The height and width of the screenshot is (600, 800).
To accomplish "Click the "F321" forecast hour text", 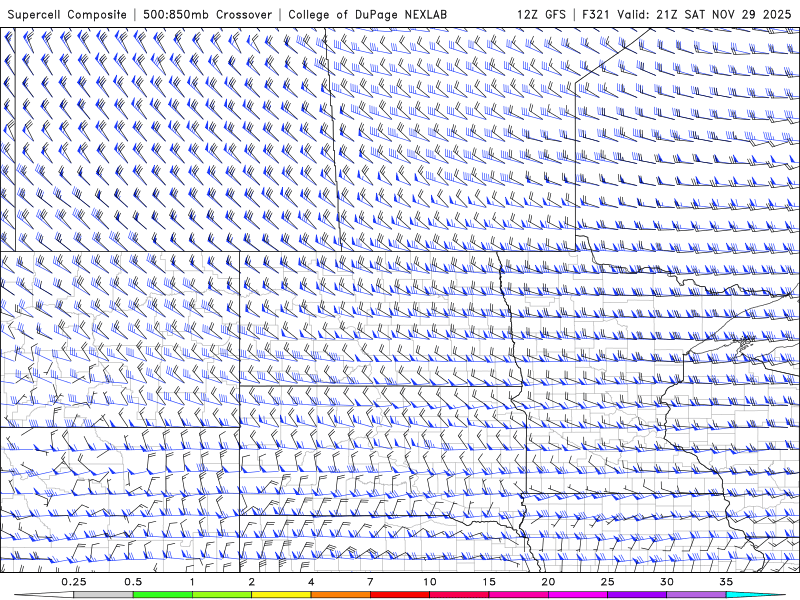I will click(596, 14).
